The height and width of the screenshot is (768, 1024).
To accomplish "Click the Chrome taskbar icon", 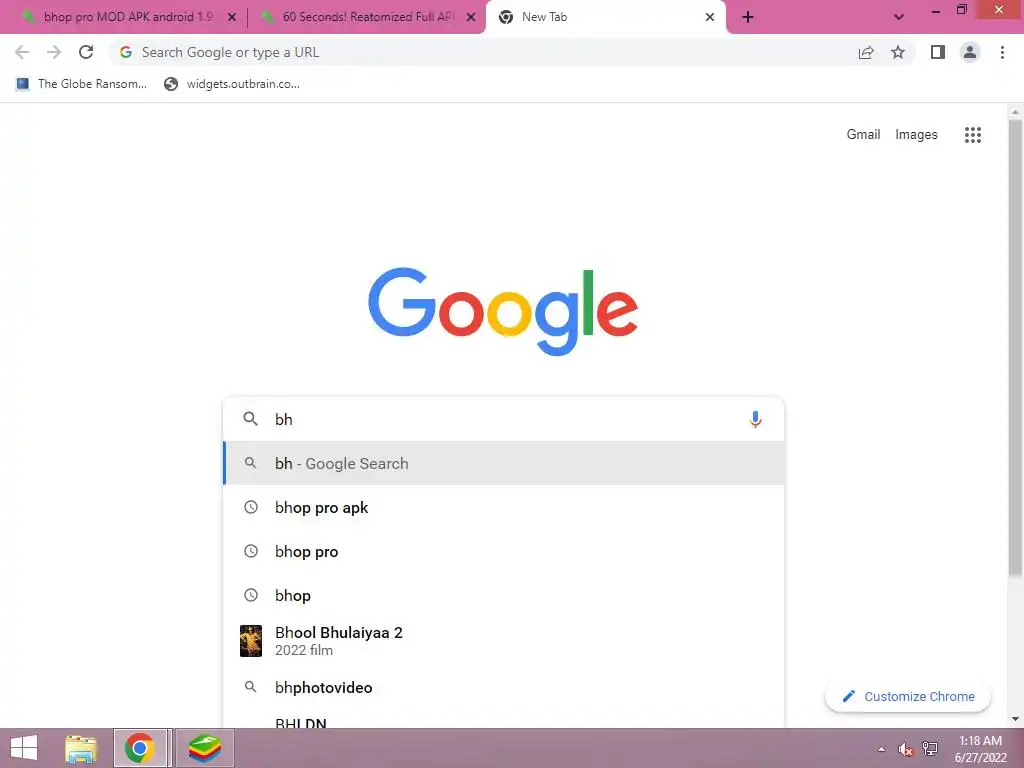I will pyautogui.click(x=140, y=748).
